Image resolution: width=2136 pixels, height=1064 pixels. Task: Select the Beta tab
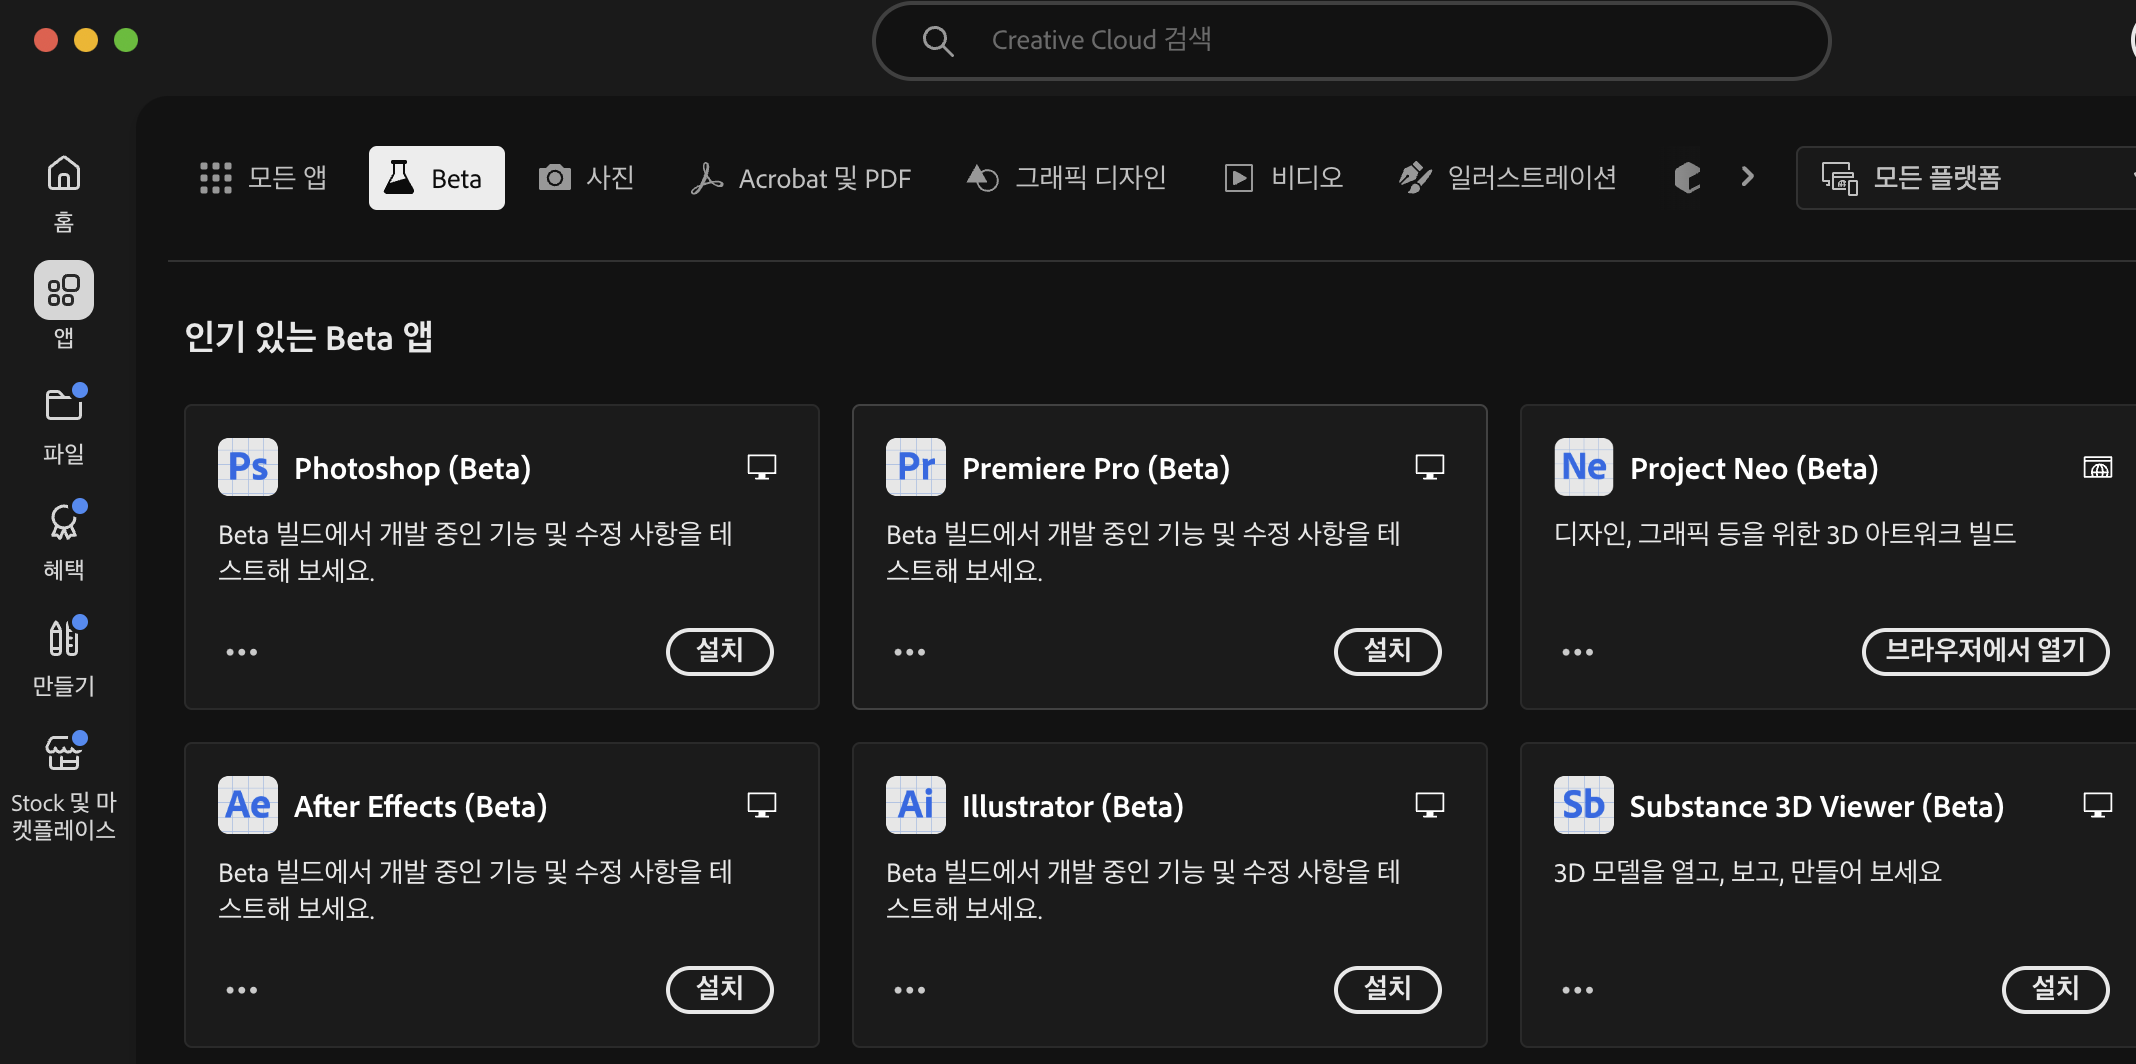pyautogui.click(x=437, y=178)
